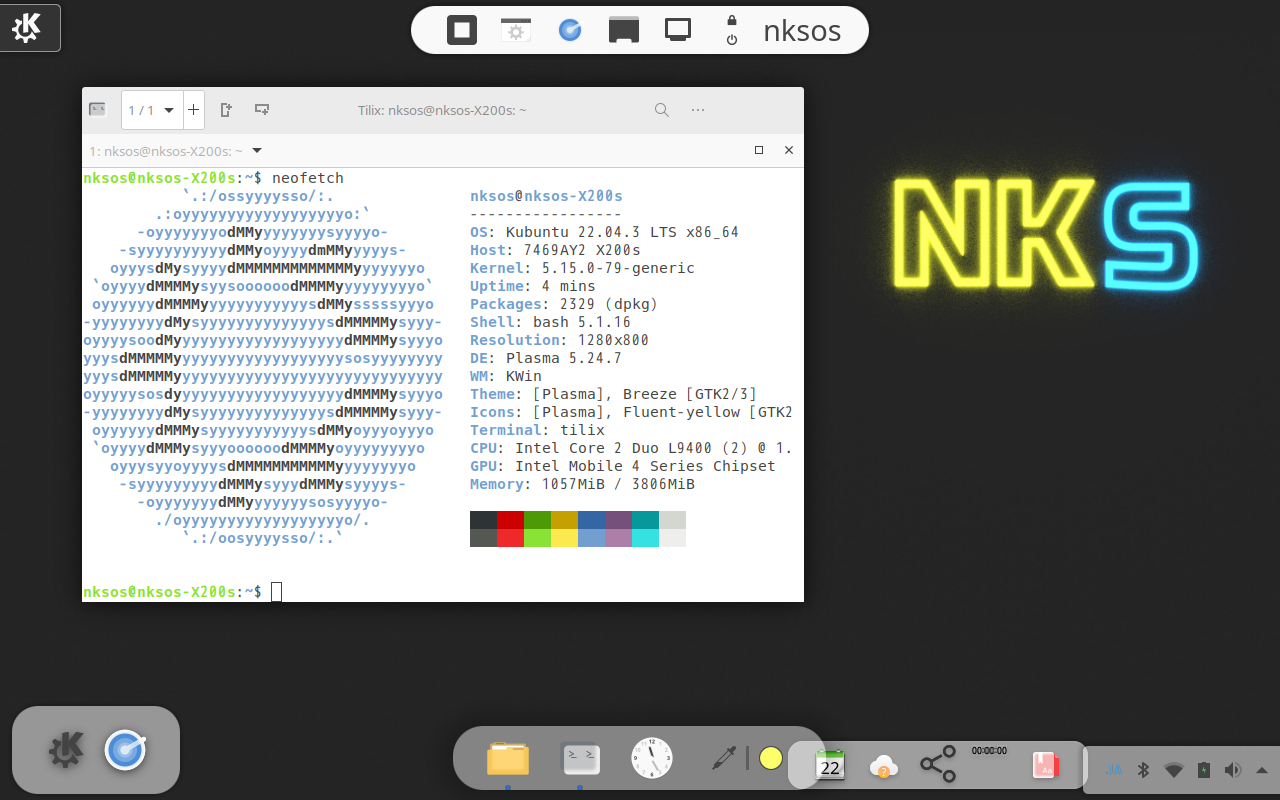The image size is (1280, 800).
Task: Click the OS line Kubuntu 22.04.3 LTS
Action: point(604,232)
